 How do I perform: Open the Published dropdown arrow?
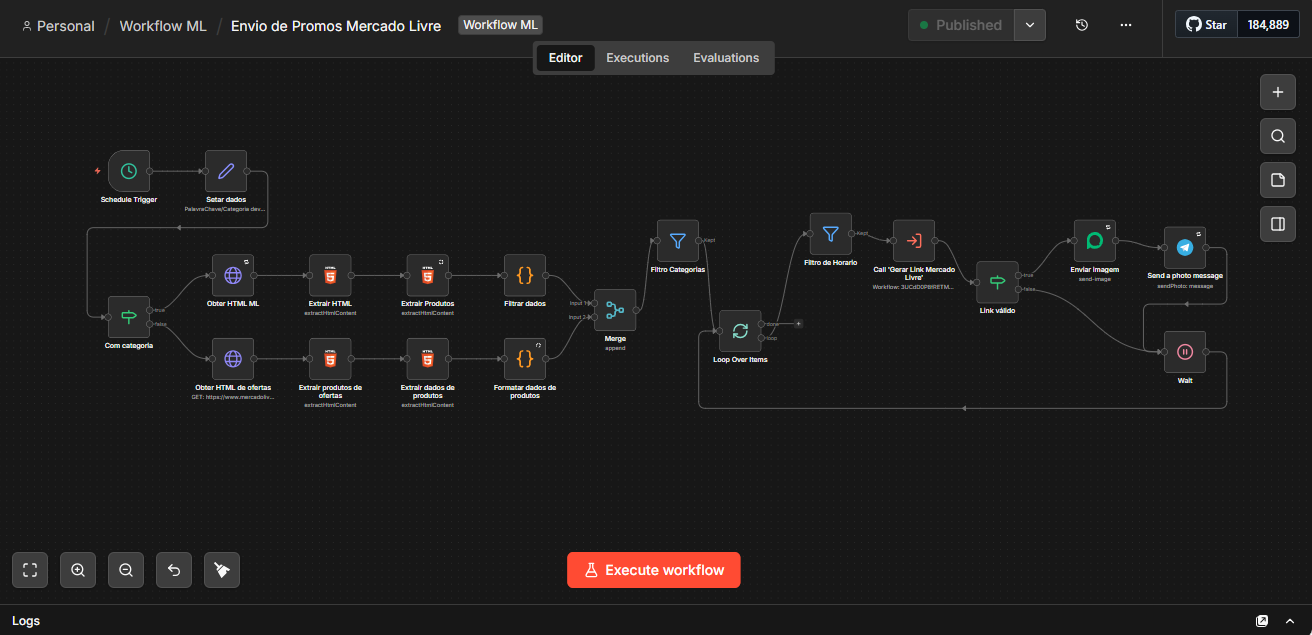pyautogui.click(x=1030, y=25)
